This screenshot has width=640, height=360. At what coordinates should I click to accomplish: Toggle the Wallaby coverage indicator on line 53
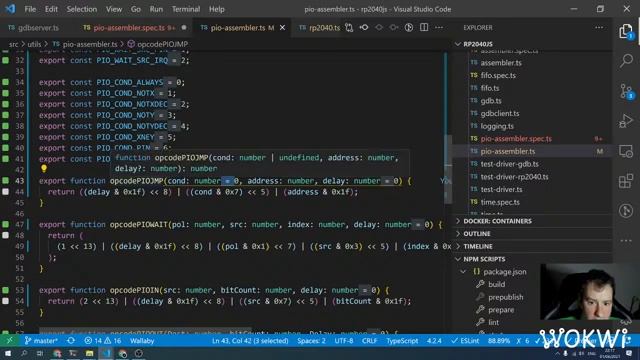click(x=5, y=290)
